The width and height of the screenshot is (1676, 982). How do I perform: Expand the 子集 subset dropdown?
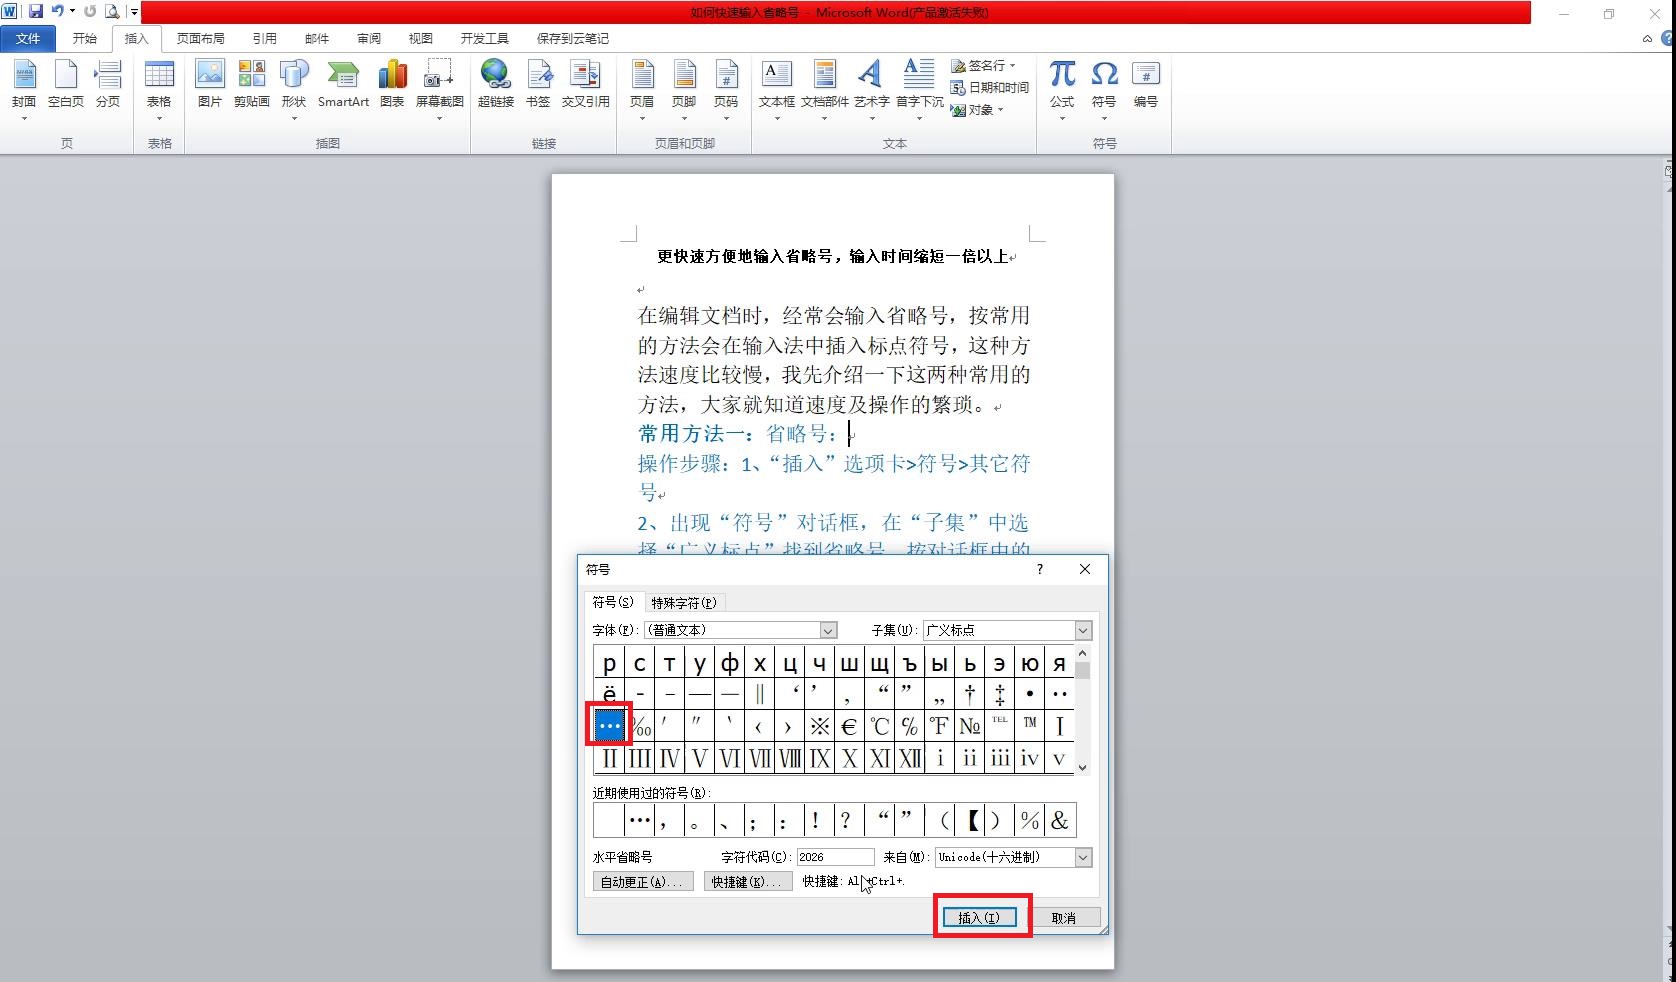pyautogui.click(x=1083, y=630)
